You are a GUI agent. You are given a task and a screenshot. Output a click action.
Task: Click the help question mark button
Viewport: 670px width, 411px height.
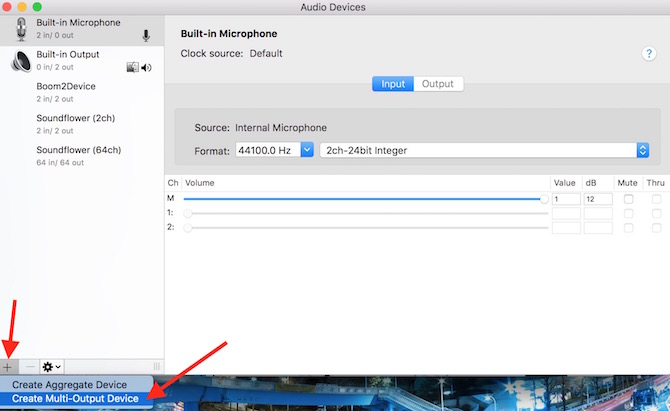click(647, 53)
